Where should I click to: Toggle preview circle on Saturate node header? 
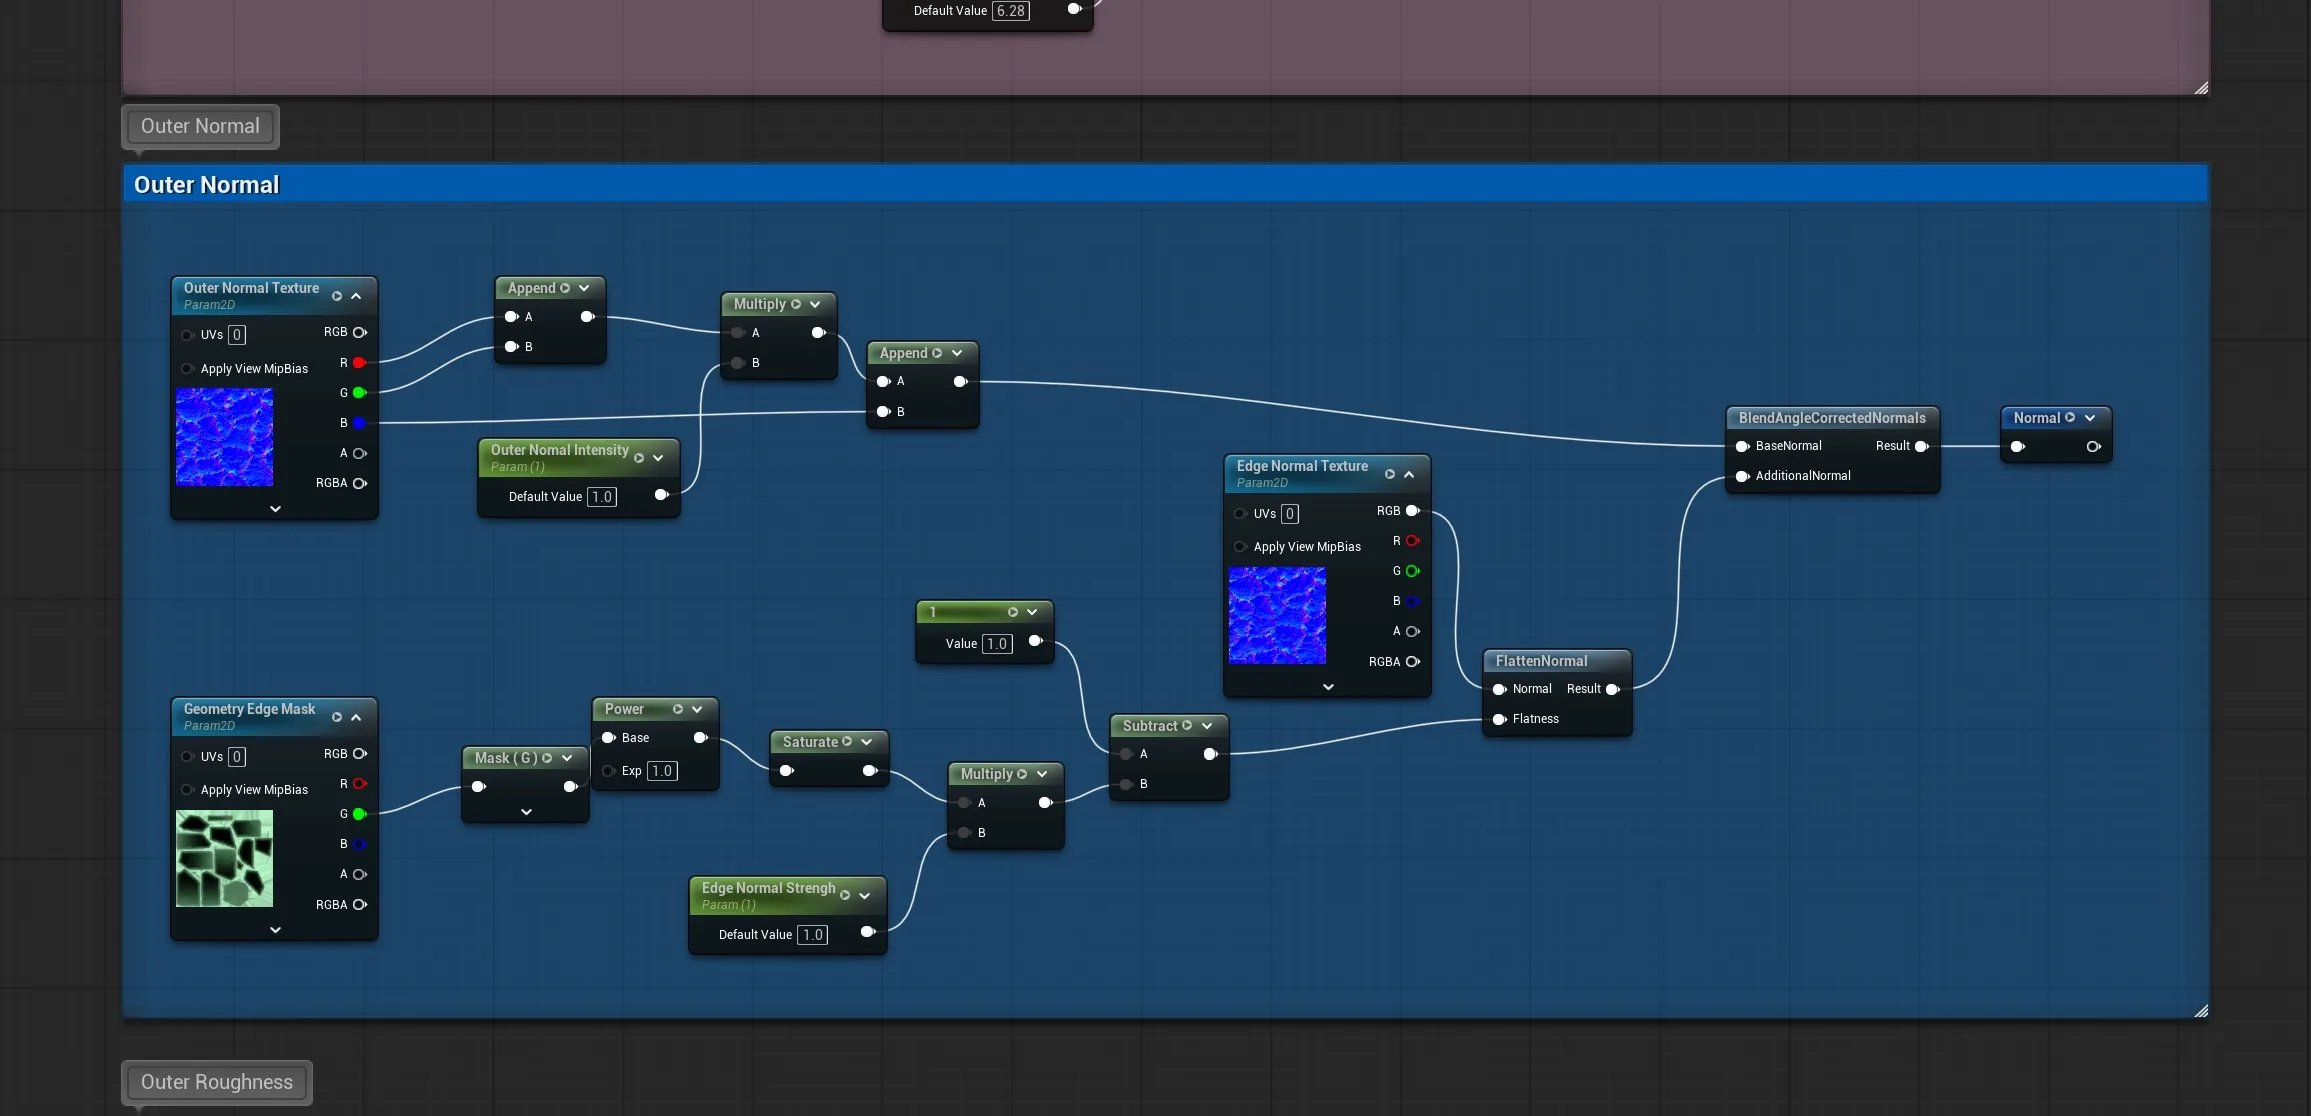(x=847, y=742)
